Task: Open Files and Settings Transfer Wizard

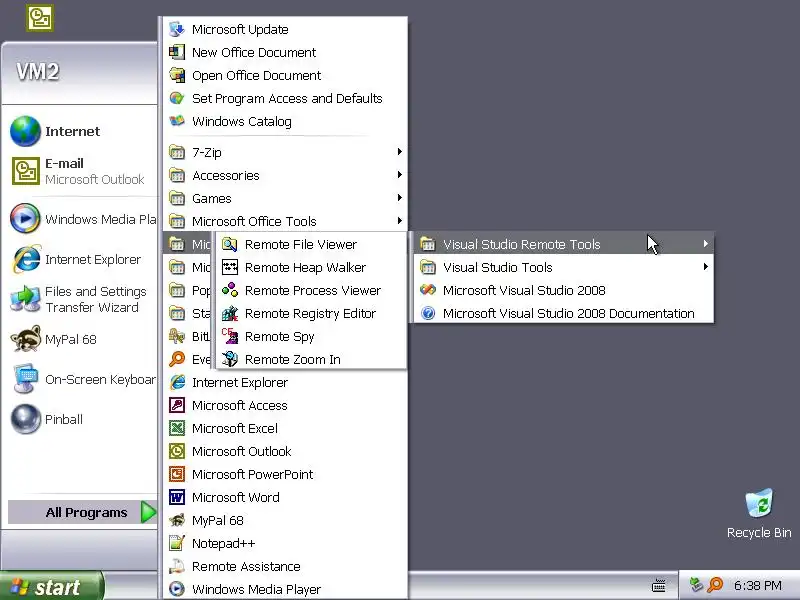Action: (x=81, y=299)
